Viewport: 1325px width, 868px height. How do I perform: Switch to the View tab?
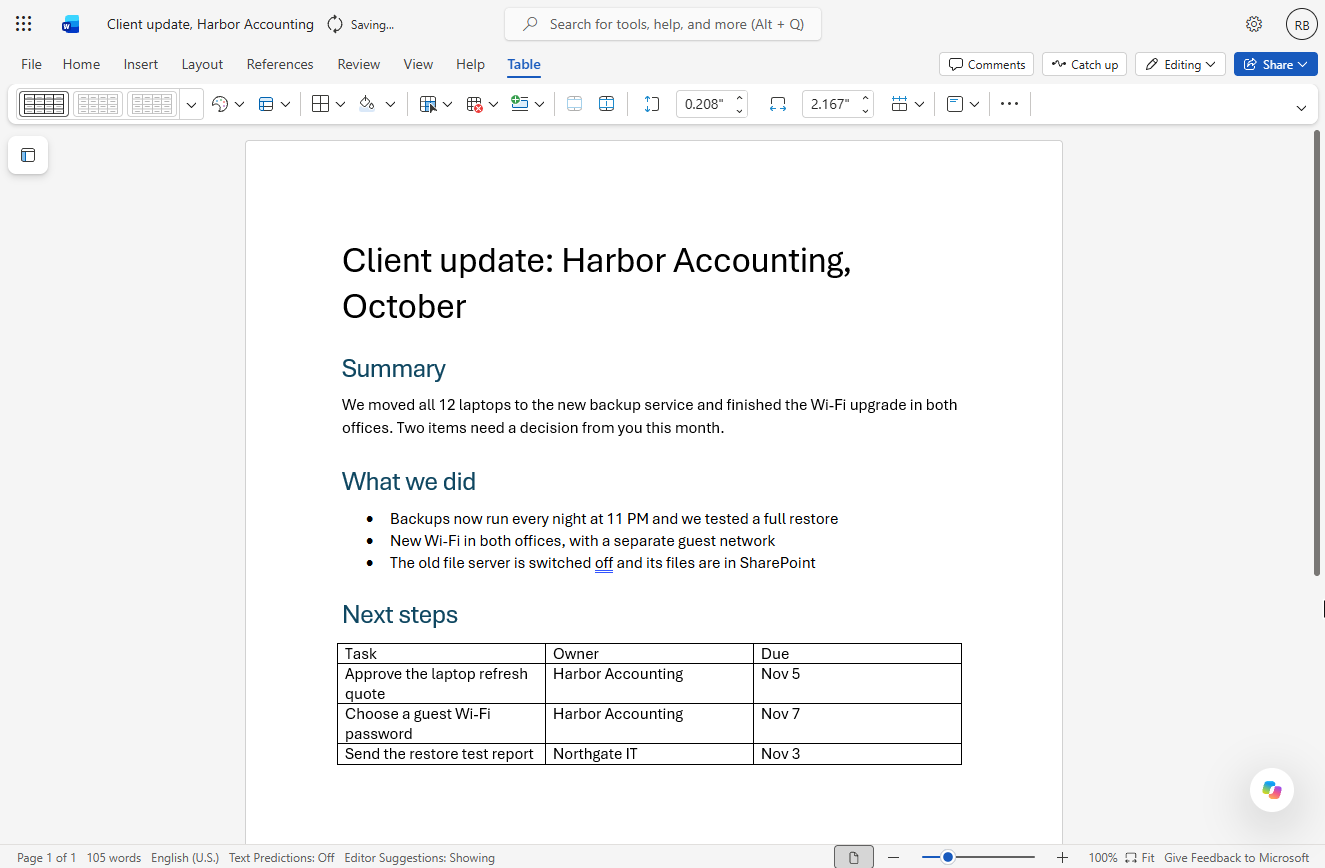point(418,64)
